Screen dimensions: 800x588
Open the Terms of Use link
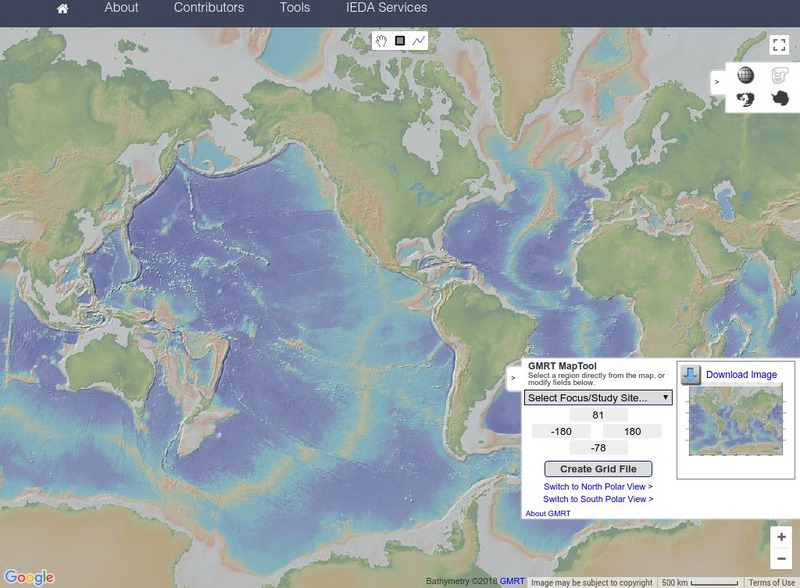[x=771, y=582]
